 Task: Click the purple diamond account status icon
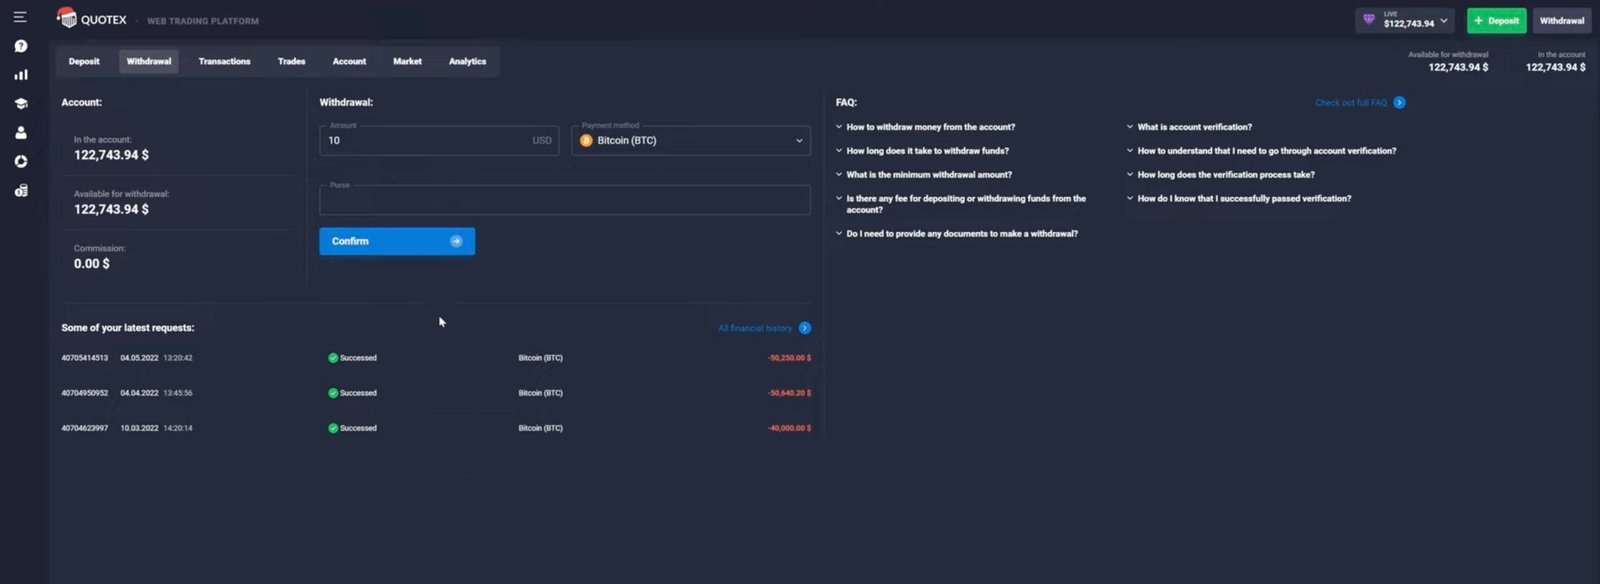pyautogui.click(x=1369, y=20)
